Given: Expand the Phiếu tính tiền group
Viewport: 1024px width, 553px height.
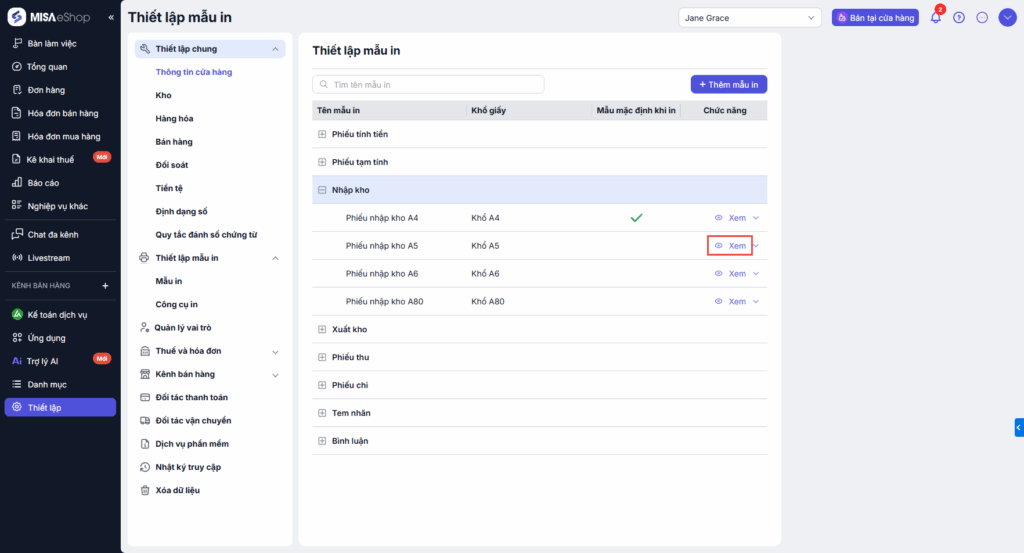Looking at the screenshot, I should click(322, 134).
